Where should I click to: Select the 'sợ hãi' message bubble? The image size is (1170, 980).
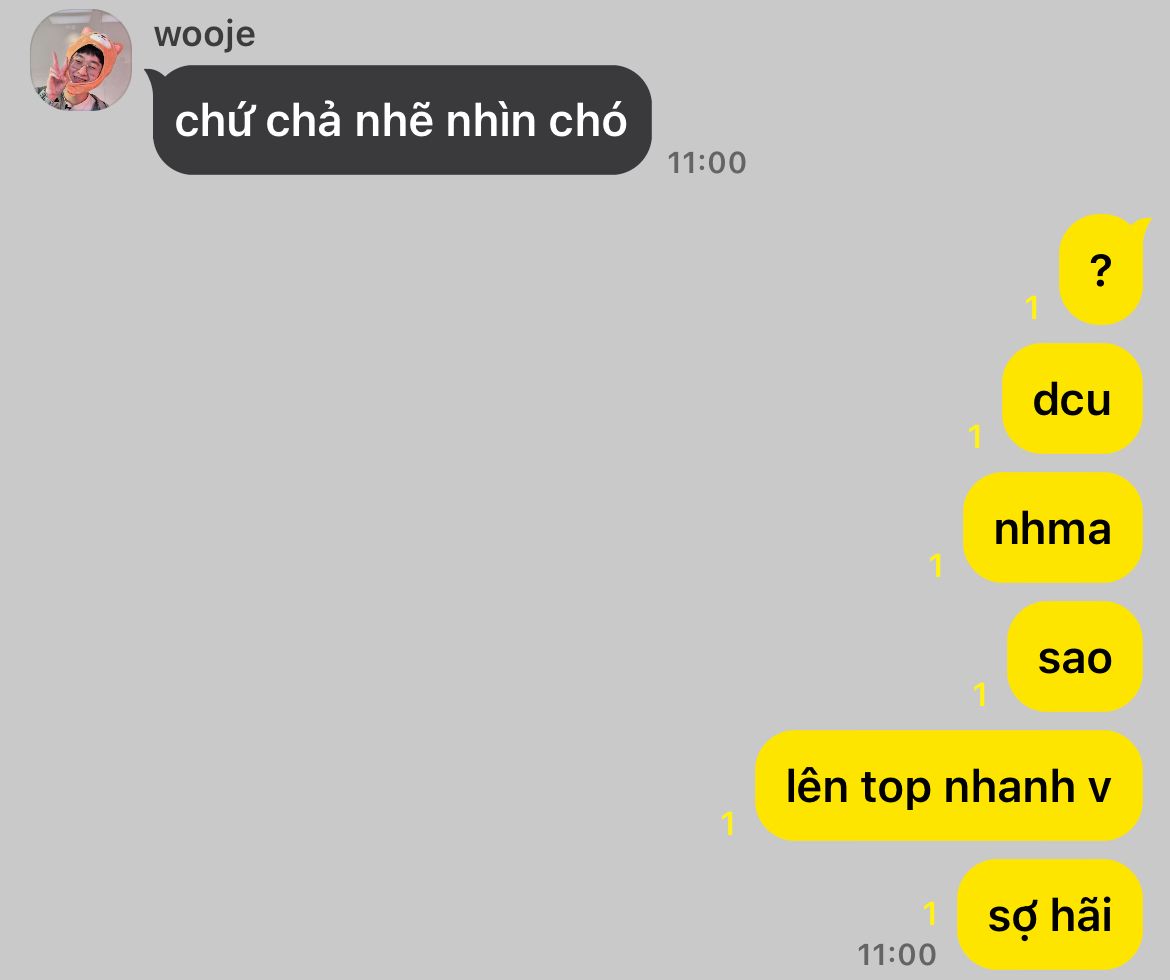pyautogui.click(x=1050, y=915)
